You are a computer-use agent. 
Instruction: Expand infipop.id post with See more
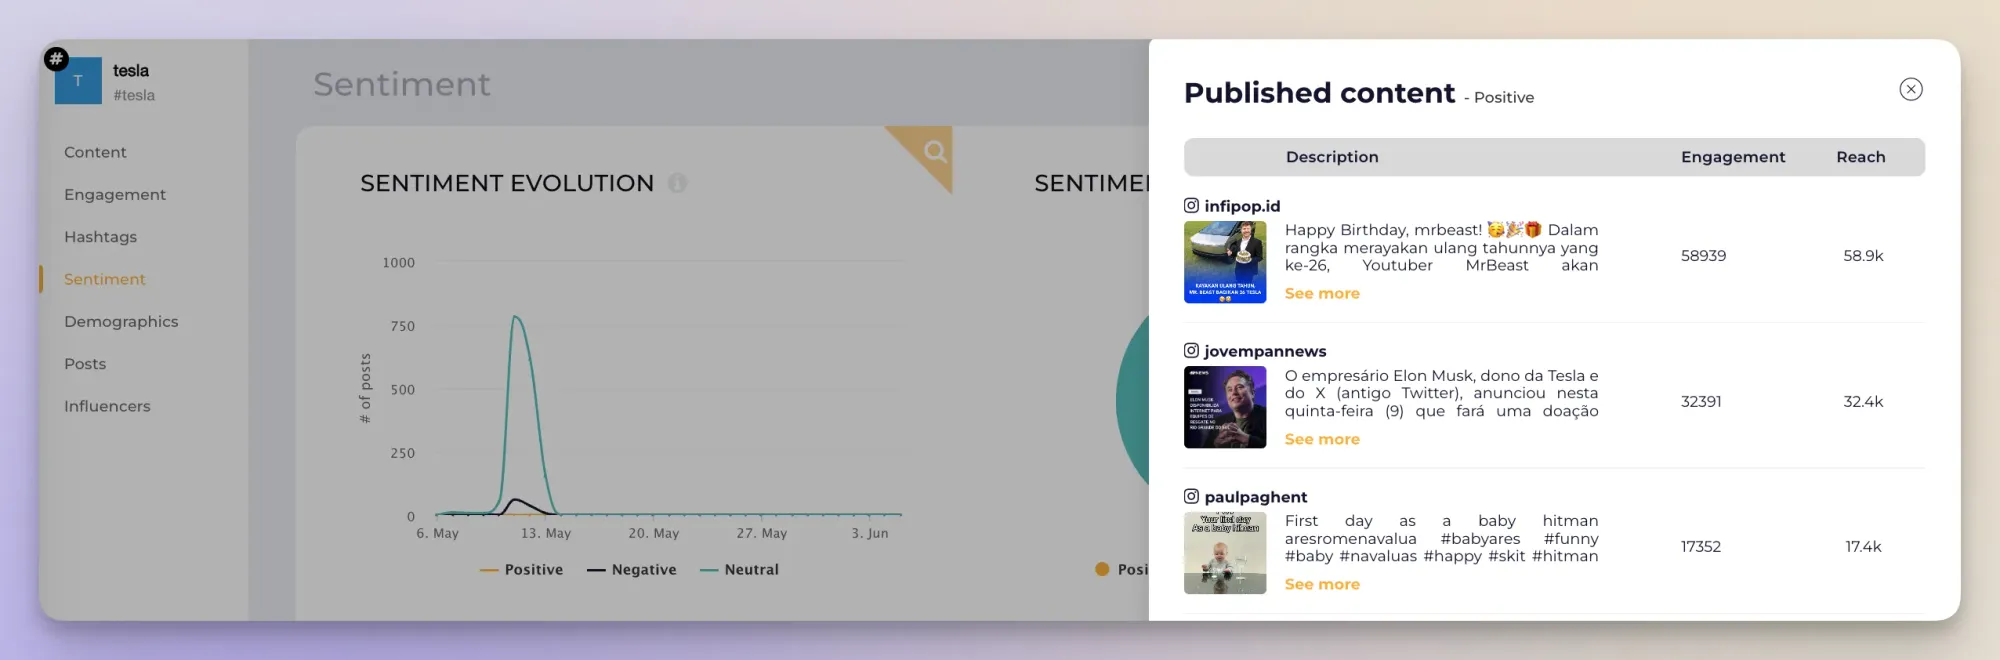point(1322,293)
